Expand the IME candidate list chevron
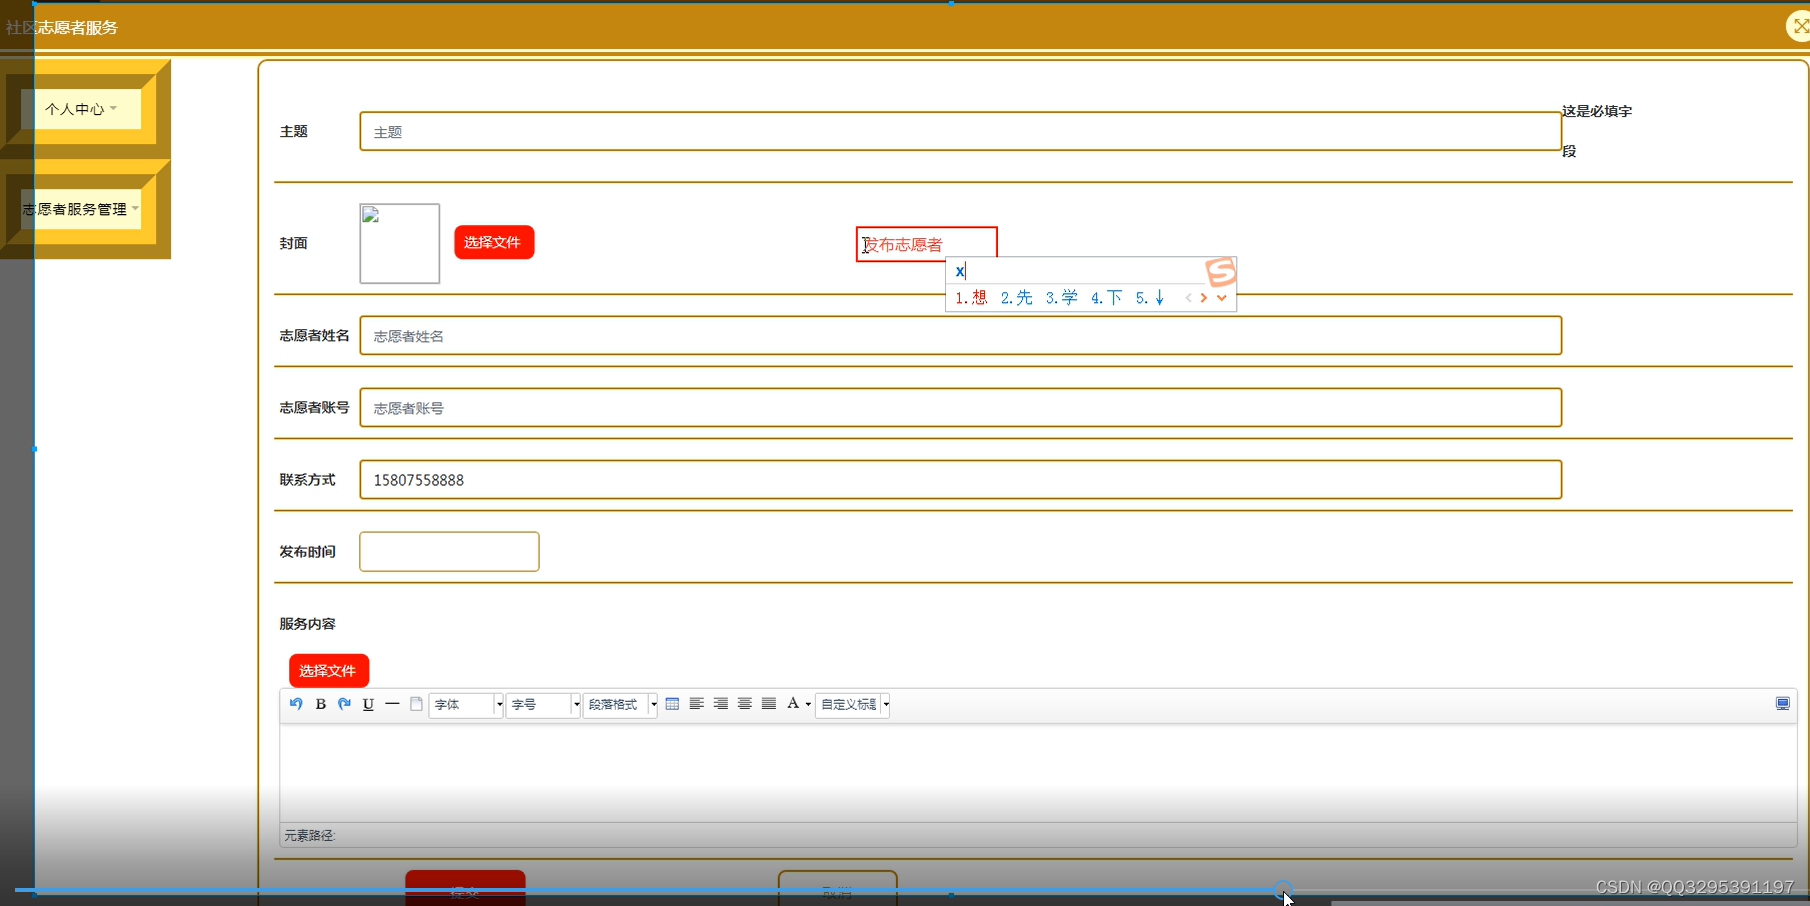Viewport: 1810px width, 906px height. [1221, 297]
